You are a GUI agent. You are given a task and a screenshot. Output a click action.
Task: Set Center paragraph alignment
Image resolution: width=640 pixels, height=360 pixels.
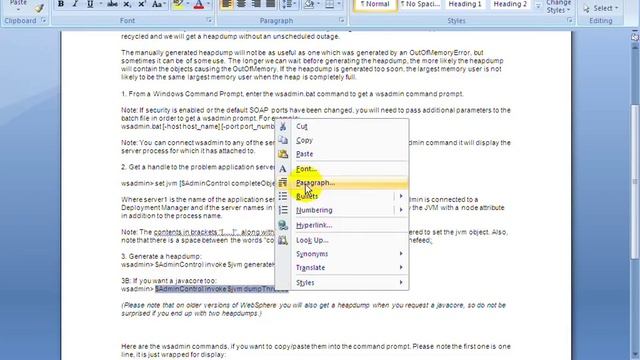coord(241,4)
